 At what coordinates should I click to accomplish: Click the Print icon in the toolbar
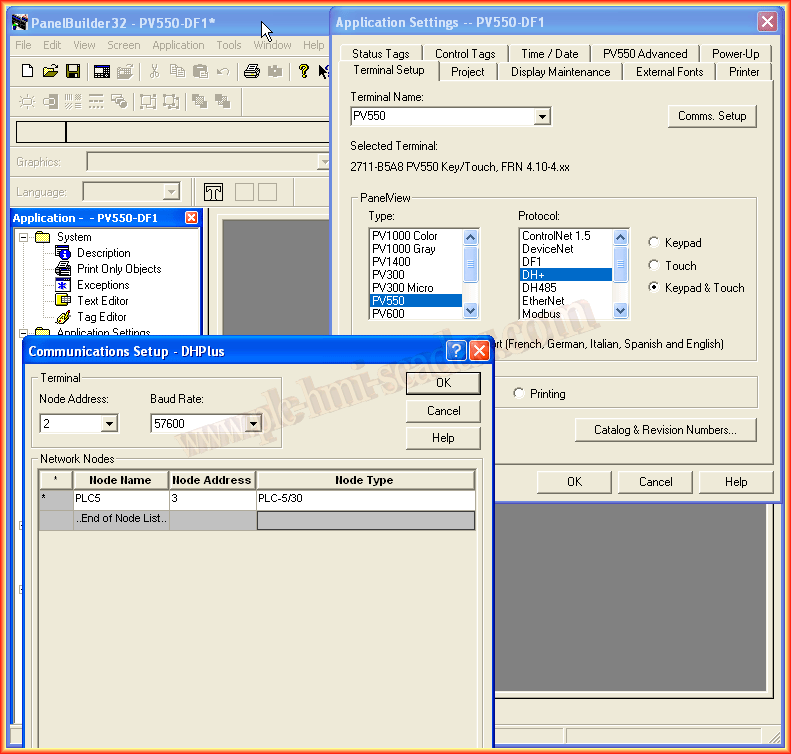point(252,71)
